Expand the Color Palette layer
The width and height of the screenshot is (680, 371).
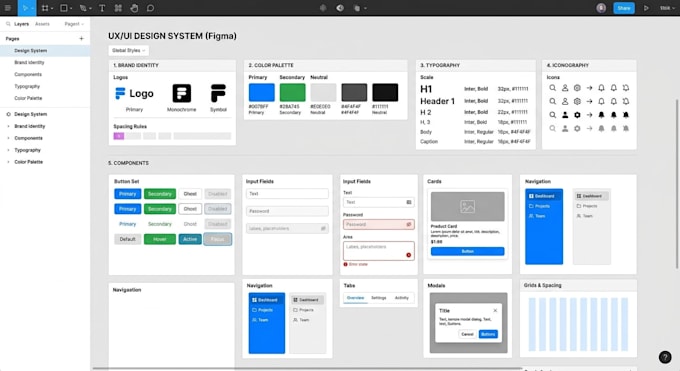[x=8, y=162]
